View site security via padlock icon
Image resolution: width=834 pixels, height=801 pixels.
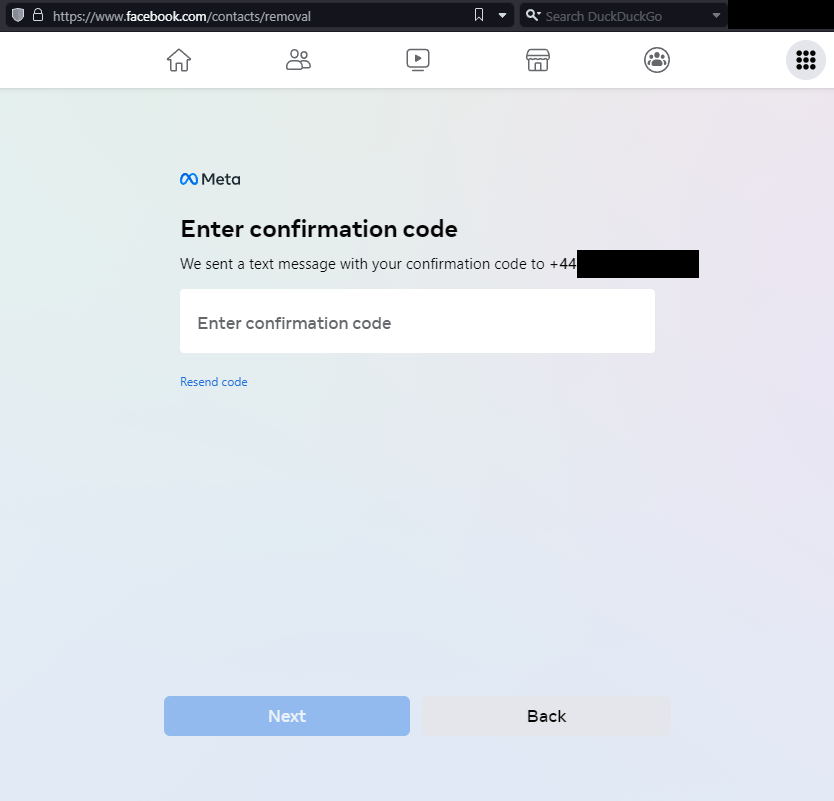coord(38,15)
